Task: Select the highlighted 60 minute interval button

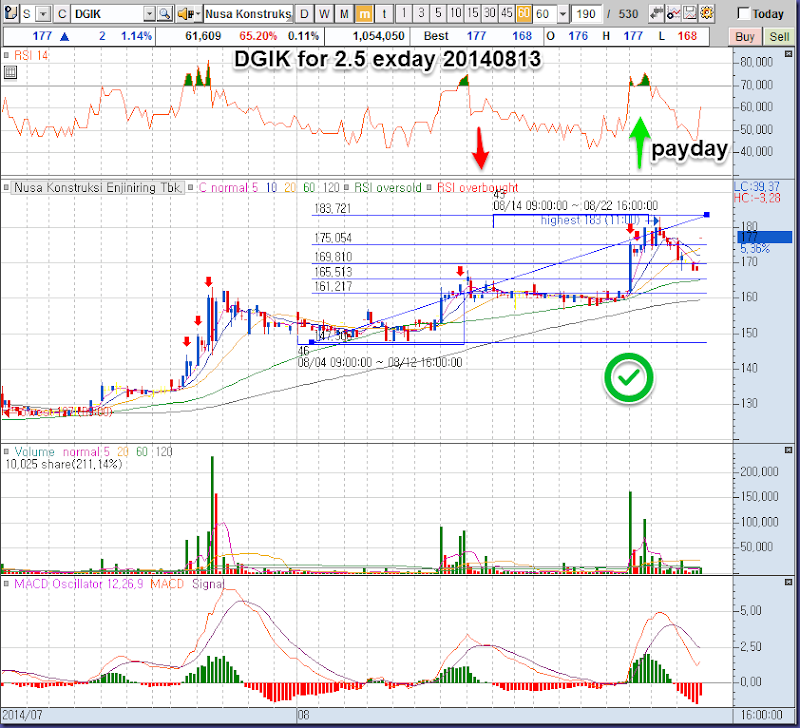Action: pos(523,13)
